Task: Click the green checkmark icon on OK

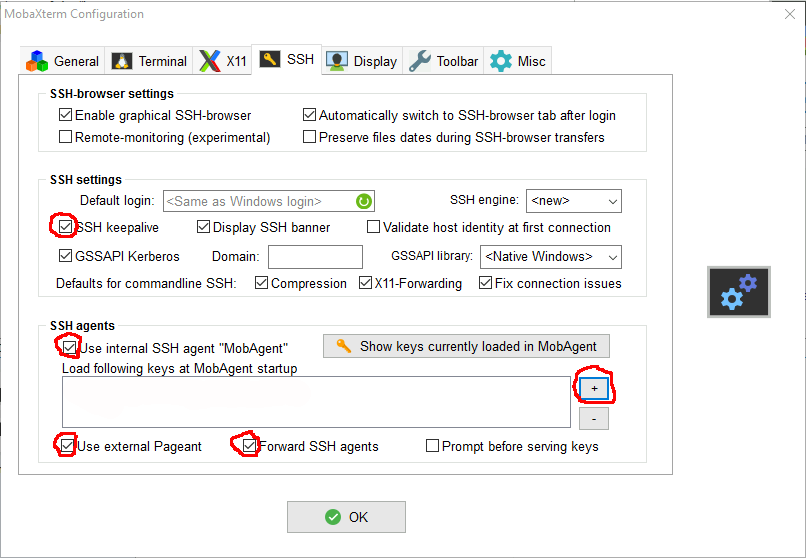Action: pos(333,517)
